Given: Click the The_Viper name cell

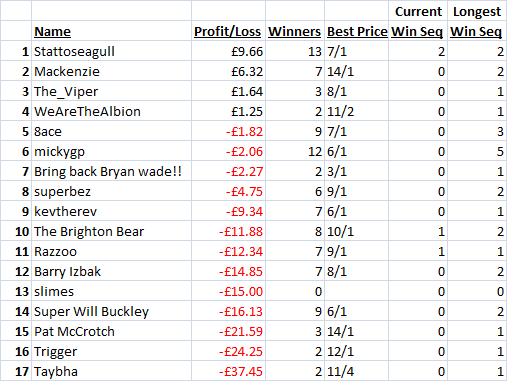Looking at the screenshot, I should [x=111, y=91].
